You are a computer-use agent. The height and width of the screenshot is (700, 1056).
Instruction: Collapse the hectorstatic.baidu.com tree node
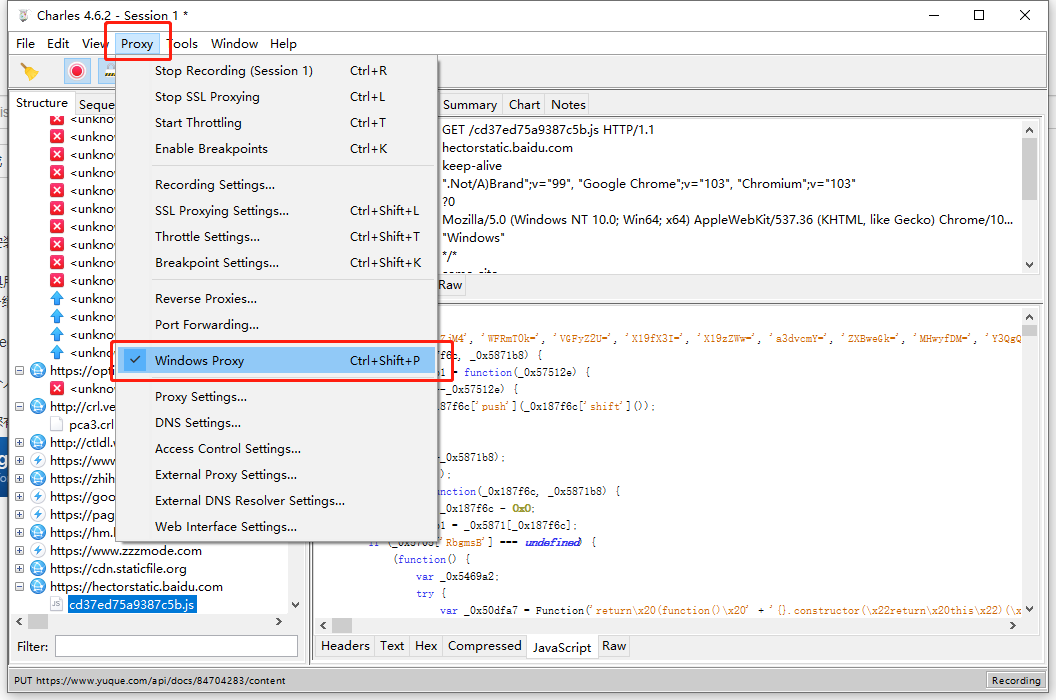pyautogui.click(x=20, y=586)
